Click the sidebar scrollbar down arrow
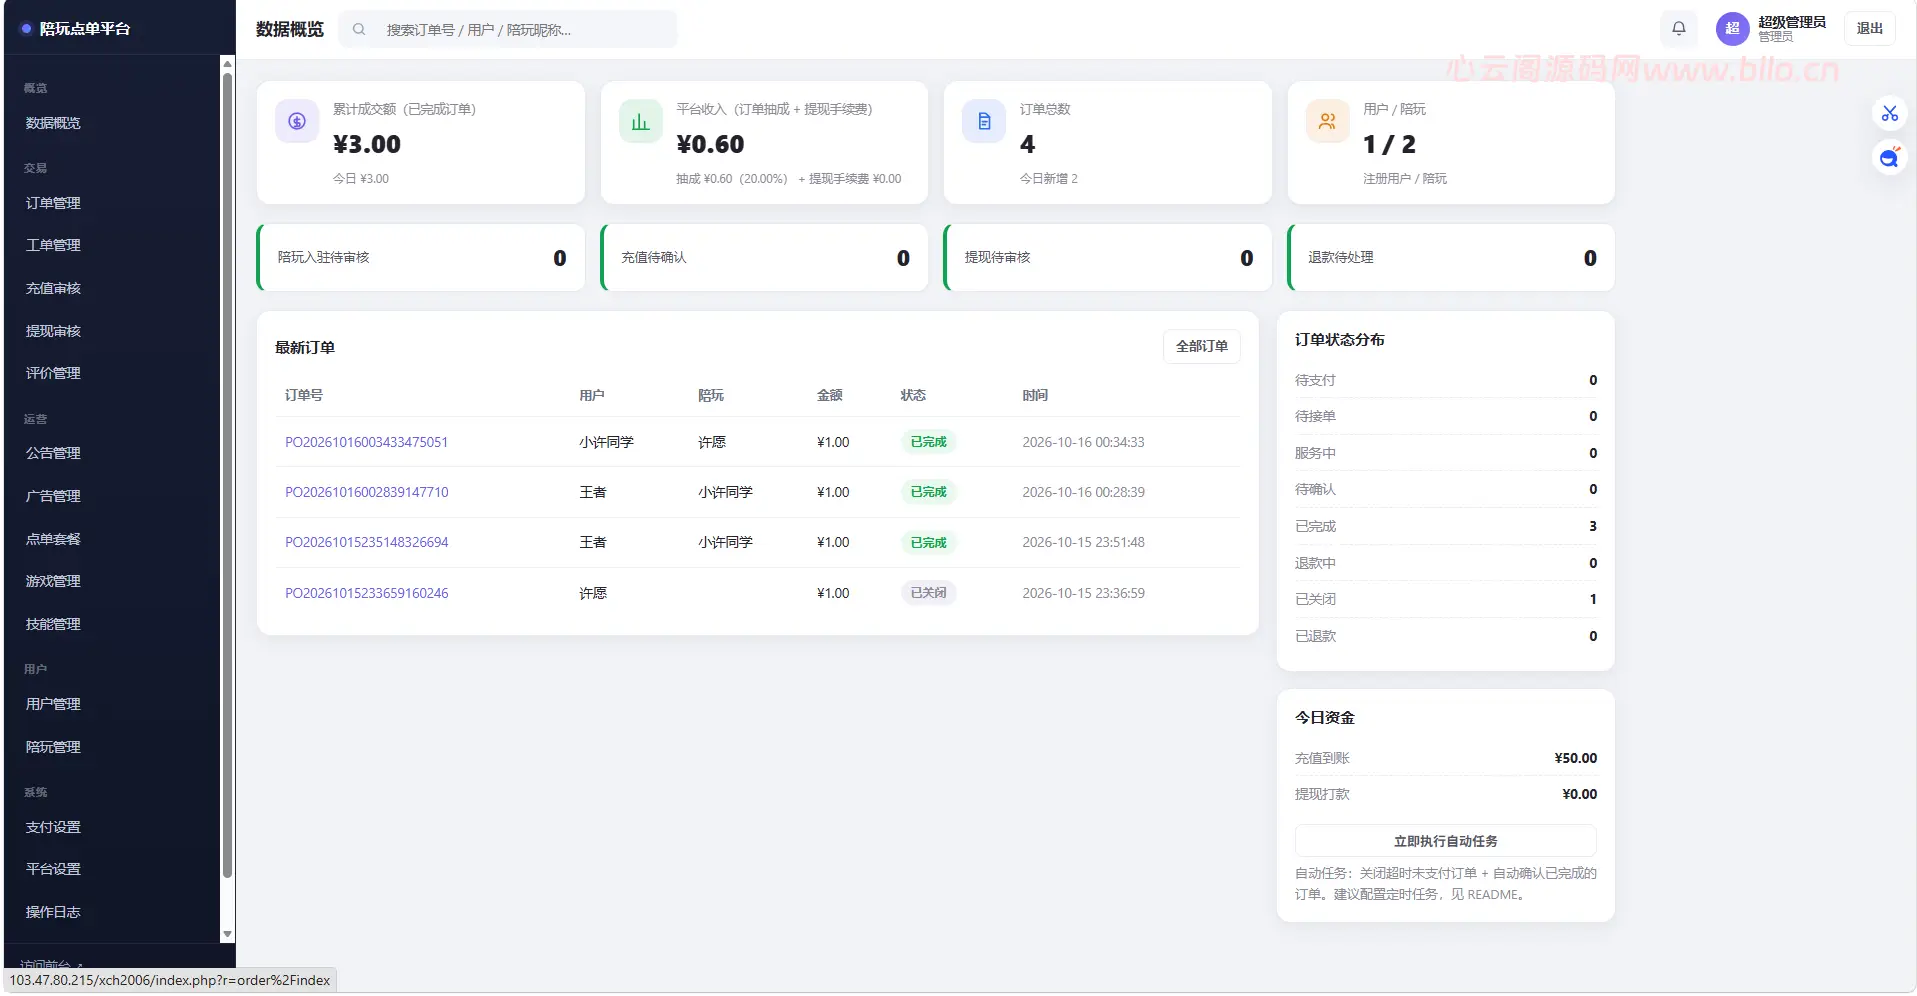This screenshot has height=996, width=1917. 227,935
